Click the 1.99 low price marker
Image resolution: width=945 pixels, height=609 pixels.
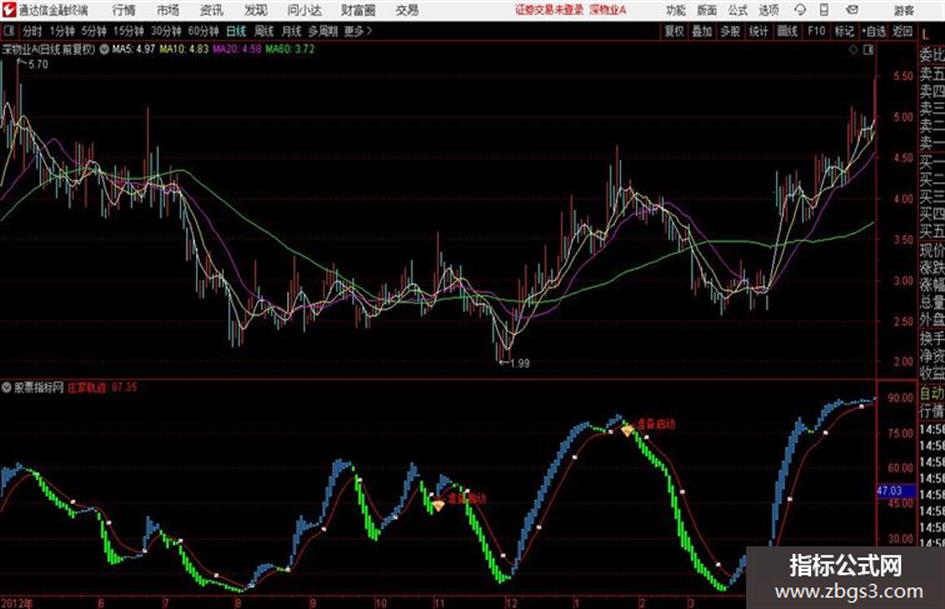520,363
